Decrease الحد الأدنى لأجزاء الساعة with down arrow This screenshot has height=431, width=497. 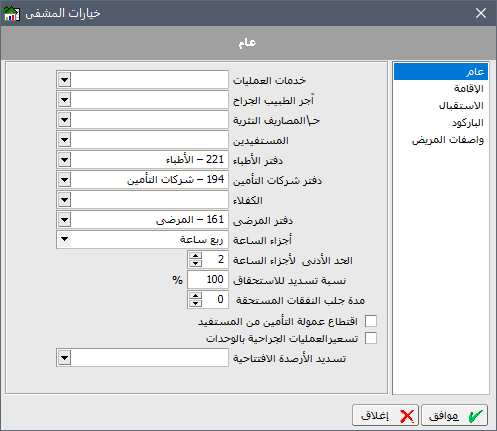[195, 264]
